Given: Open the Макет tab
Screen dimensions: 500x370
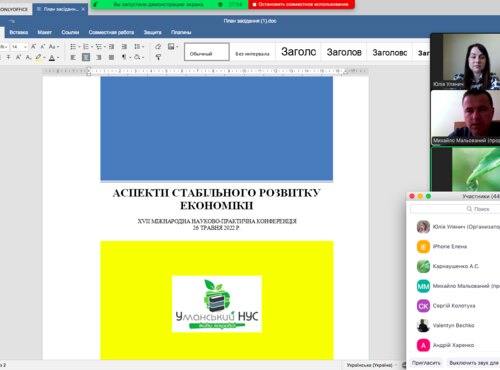Looking at the screenshot, I should pos(44,32).
